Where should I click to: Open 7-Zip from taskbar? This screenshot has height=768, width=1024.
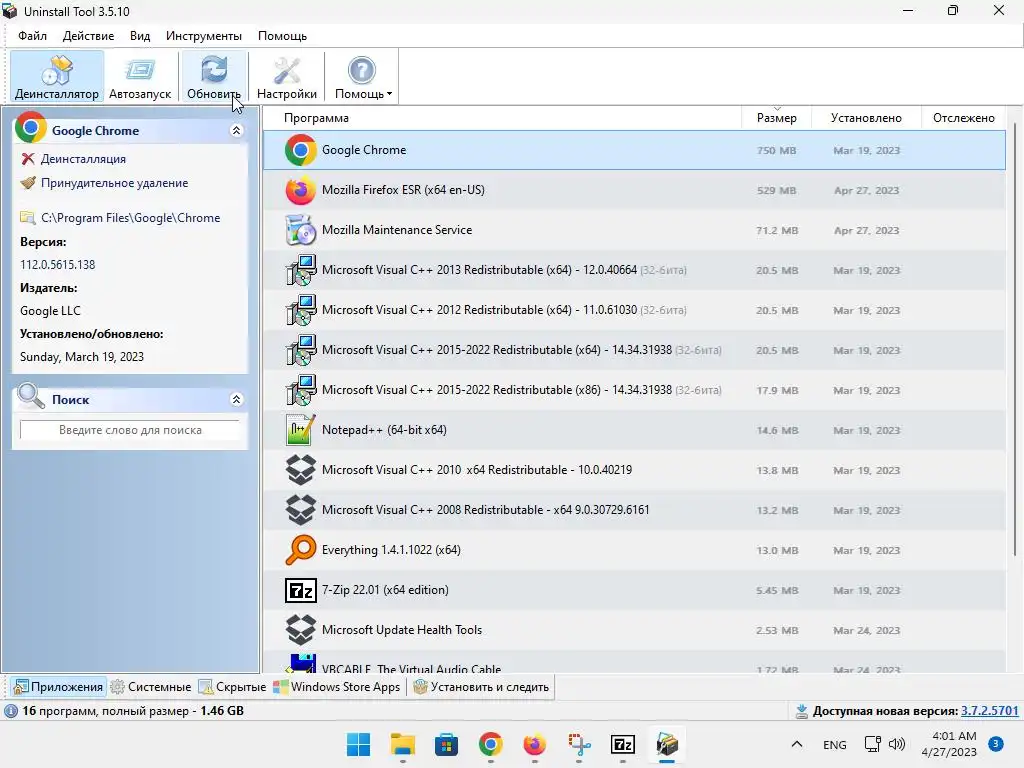pyautogui.click(x=622, y=744)
